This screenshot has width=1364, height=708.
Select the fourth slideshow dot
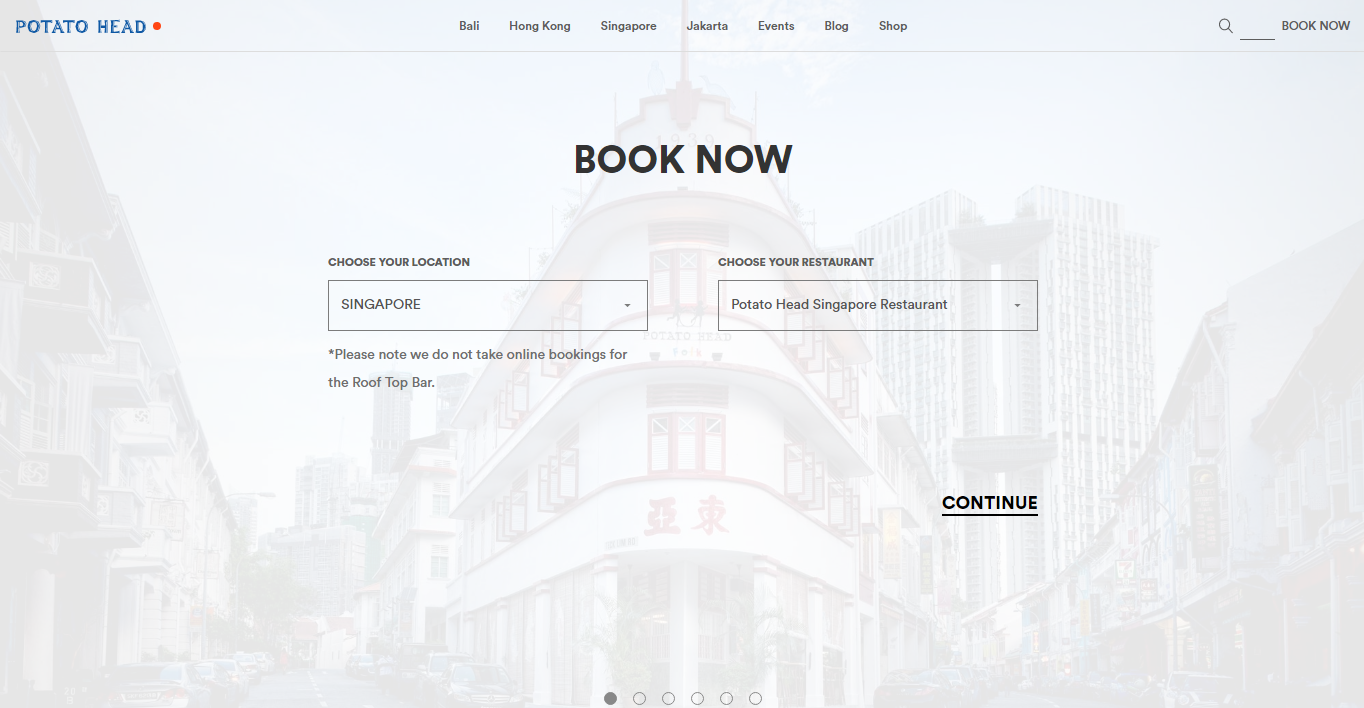point(698,698)
